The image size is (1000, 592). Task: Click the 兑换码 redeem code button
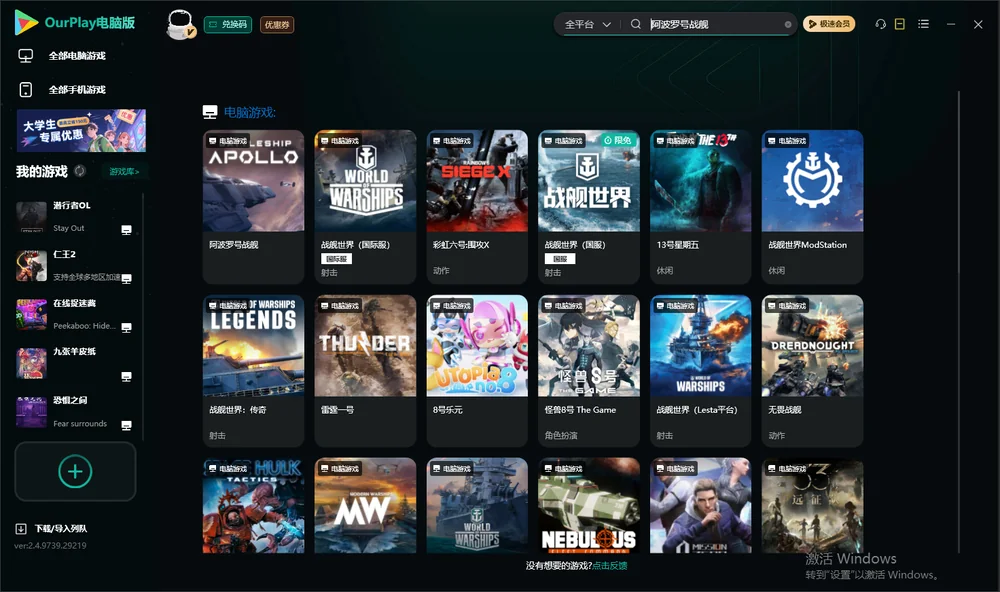tap(228, 24)
